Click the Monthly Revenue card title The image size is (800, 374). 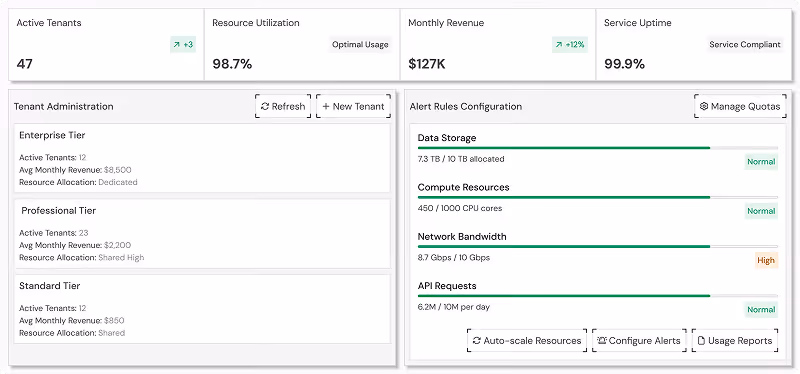[x=446, y=23]
